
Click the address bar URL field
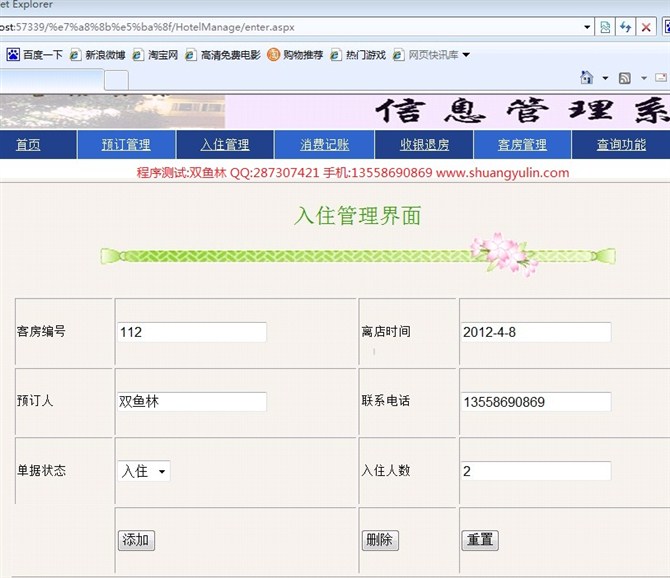click(291, 27)
